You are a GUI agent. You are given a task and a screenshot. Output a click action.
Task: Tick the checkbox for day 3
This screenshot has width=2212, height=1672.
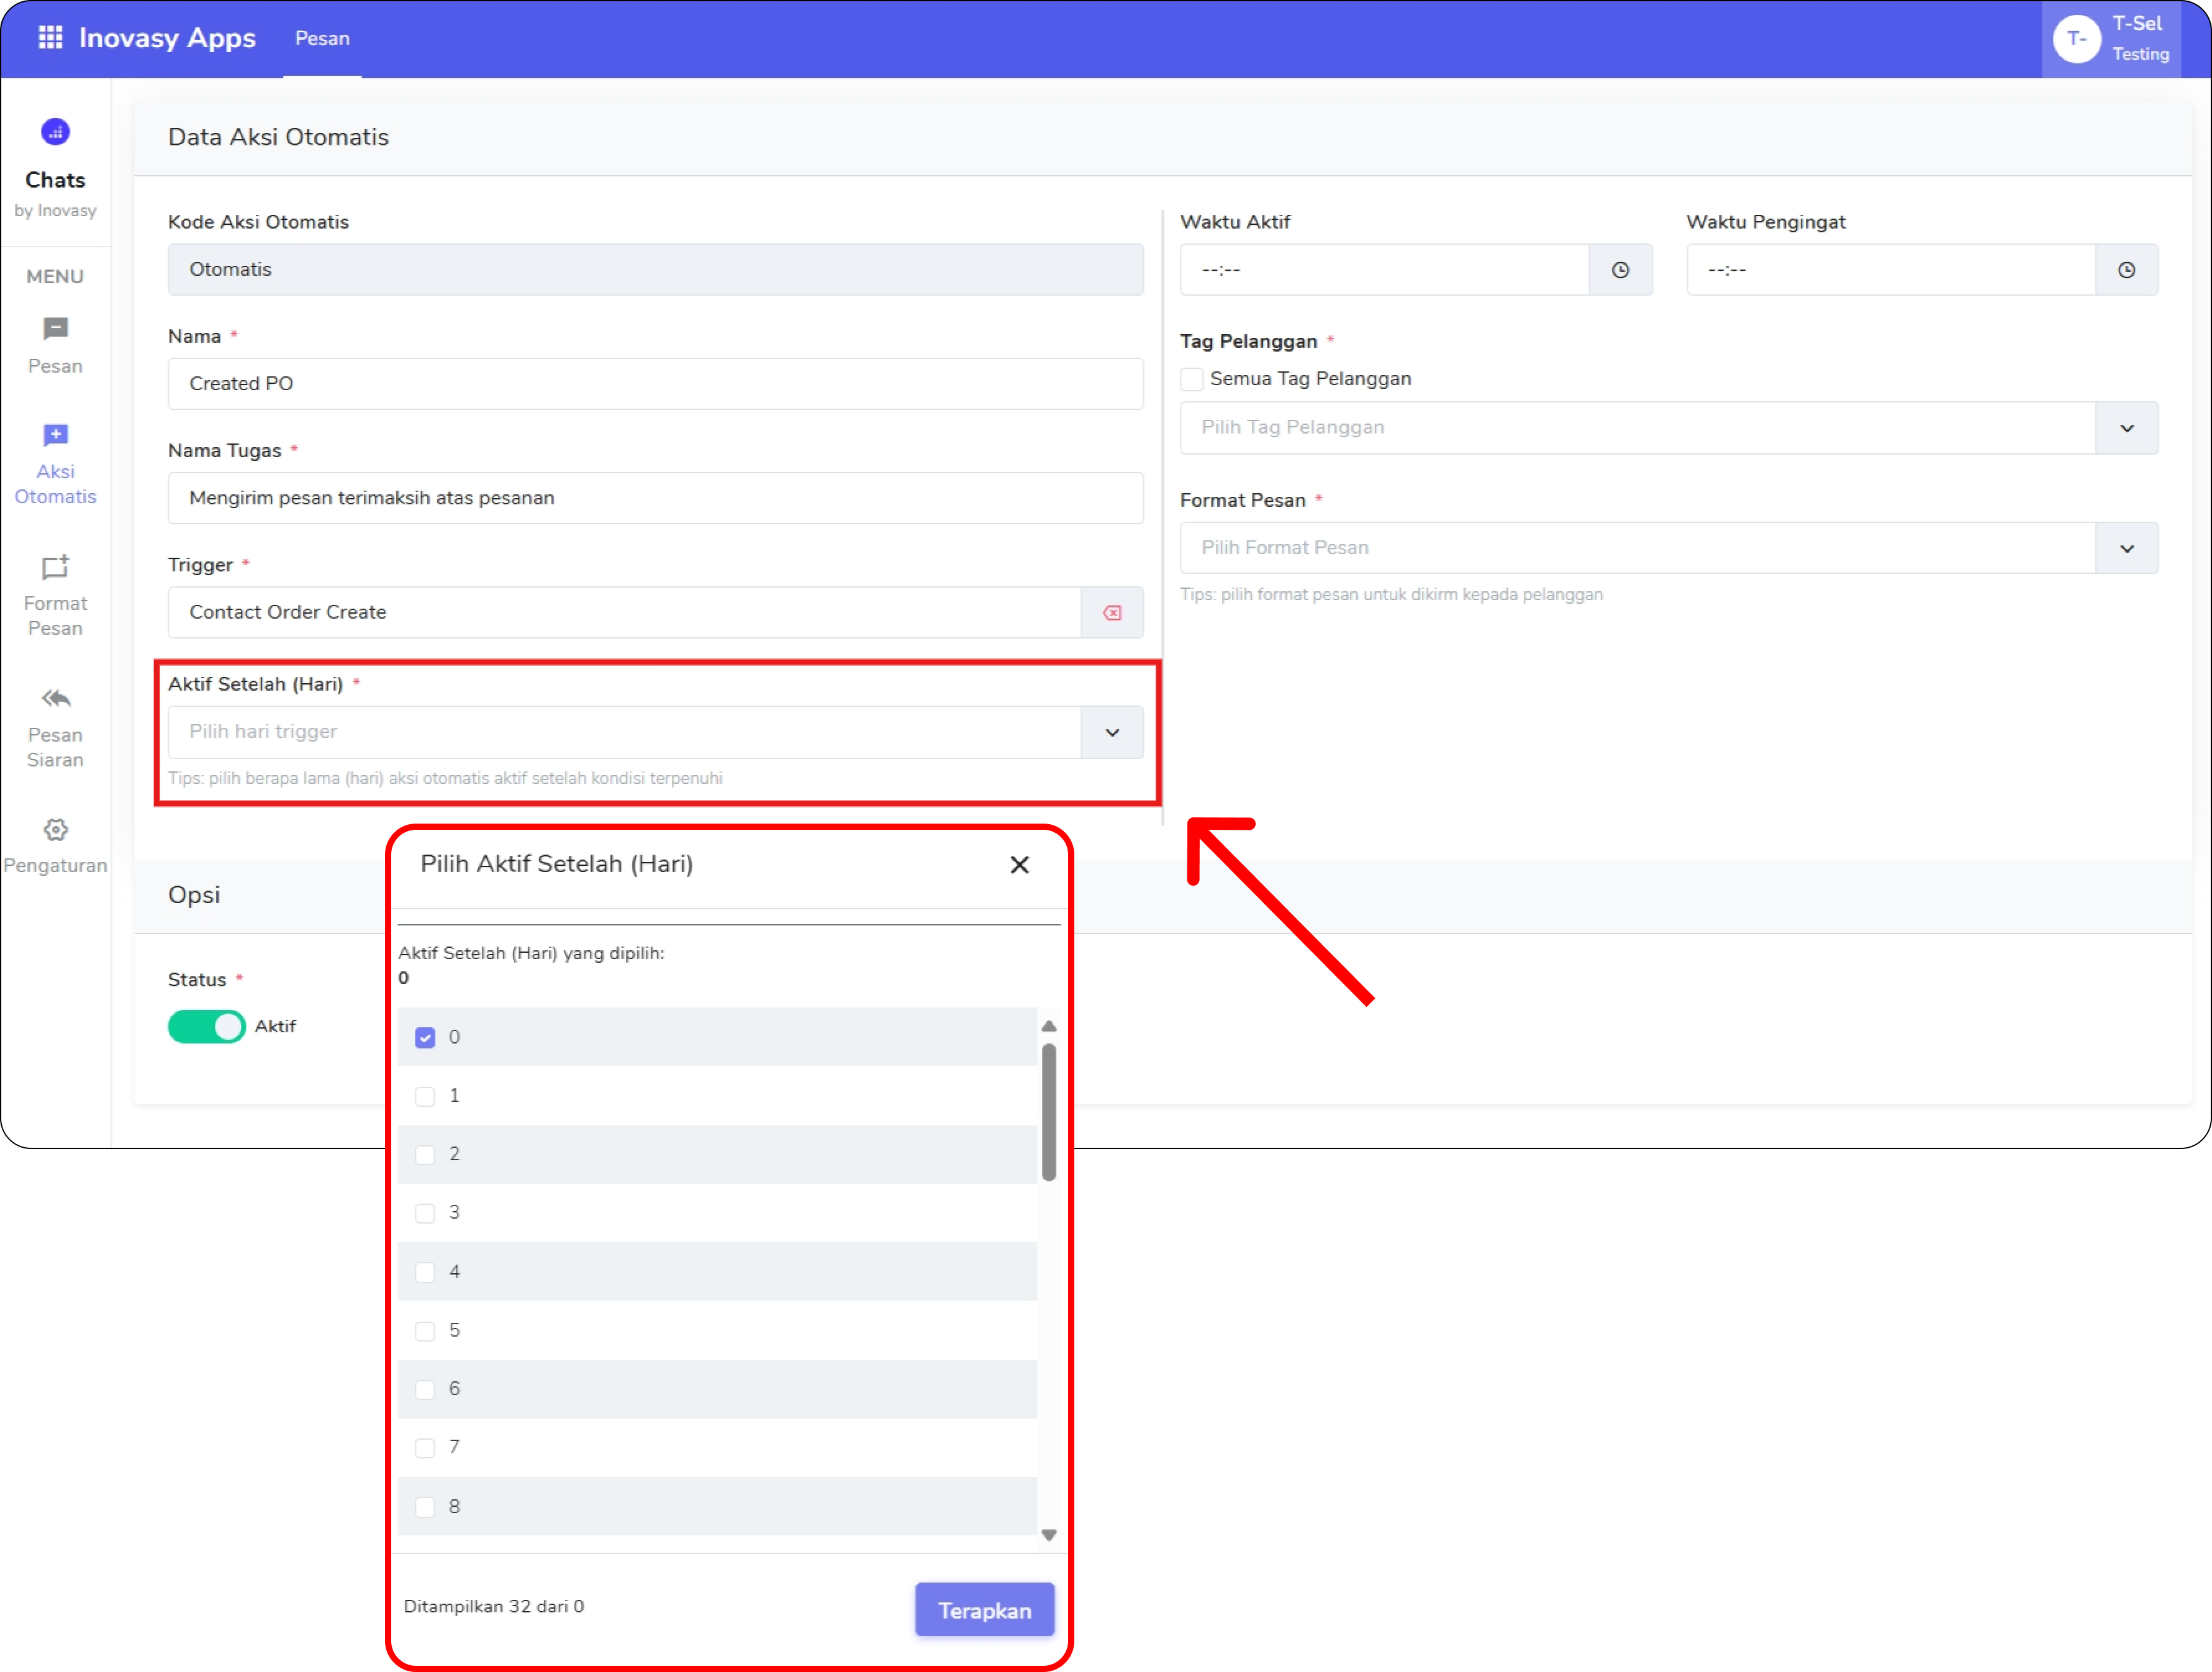[x=425, y=1214]
